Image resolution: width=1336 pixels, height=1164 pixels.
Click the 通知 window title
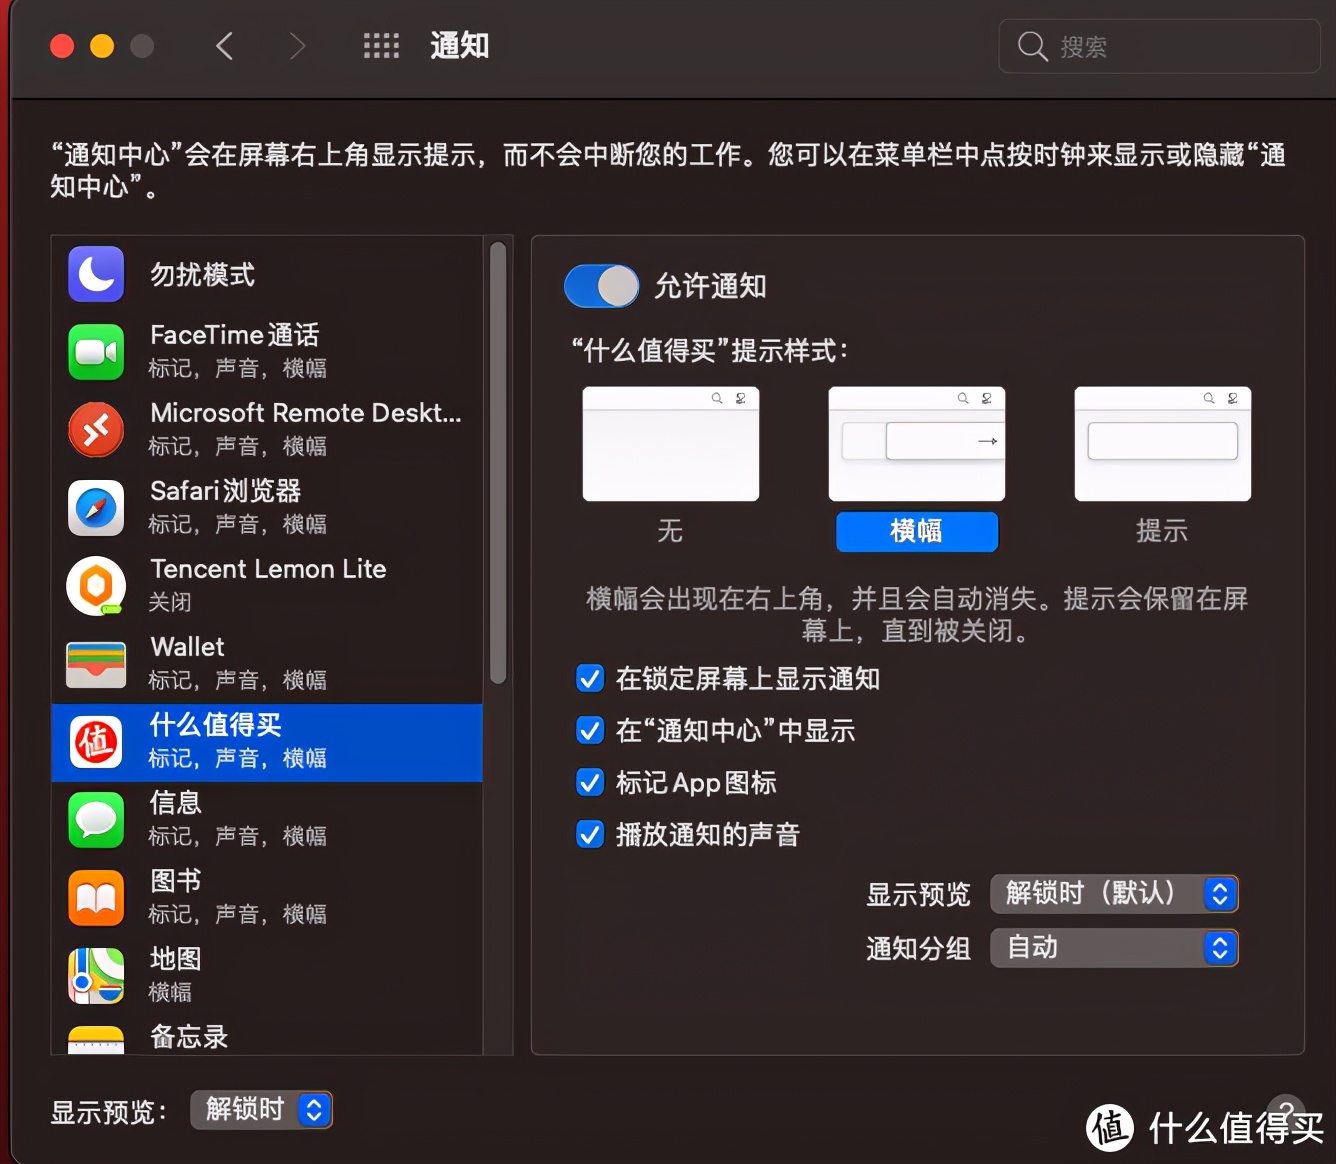(460, 46)
